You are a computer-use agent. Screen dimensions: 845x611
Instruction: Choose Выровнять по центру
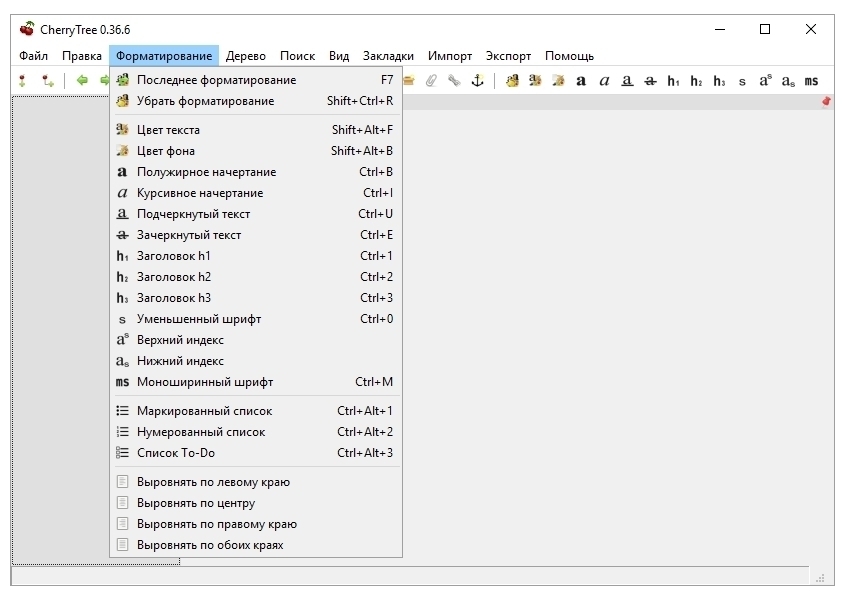pos(255,503)
